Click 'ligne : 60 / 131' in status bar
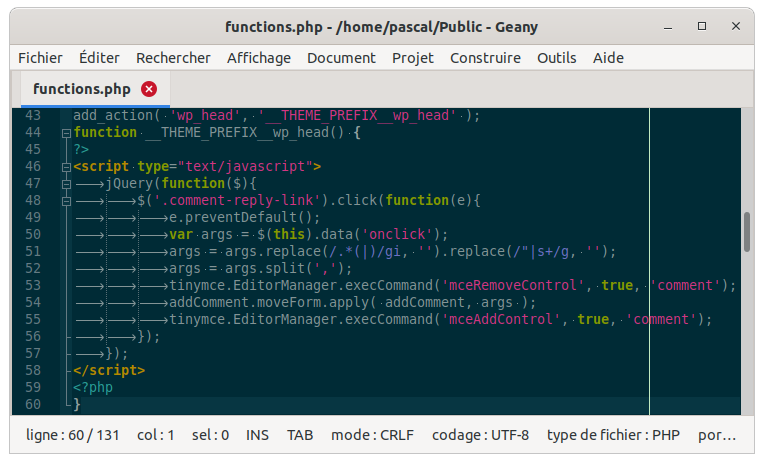This screenshot has width=764, height=463. coord(73,435)
